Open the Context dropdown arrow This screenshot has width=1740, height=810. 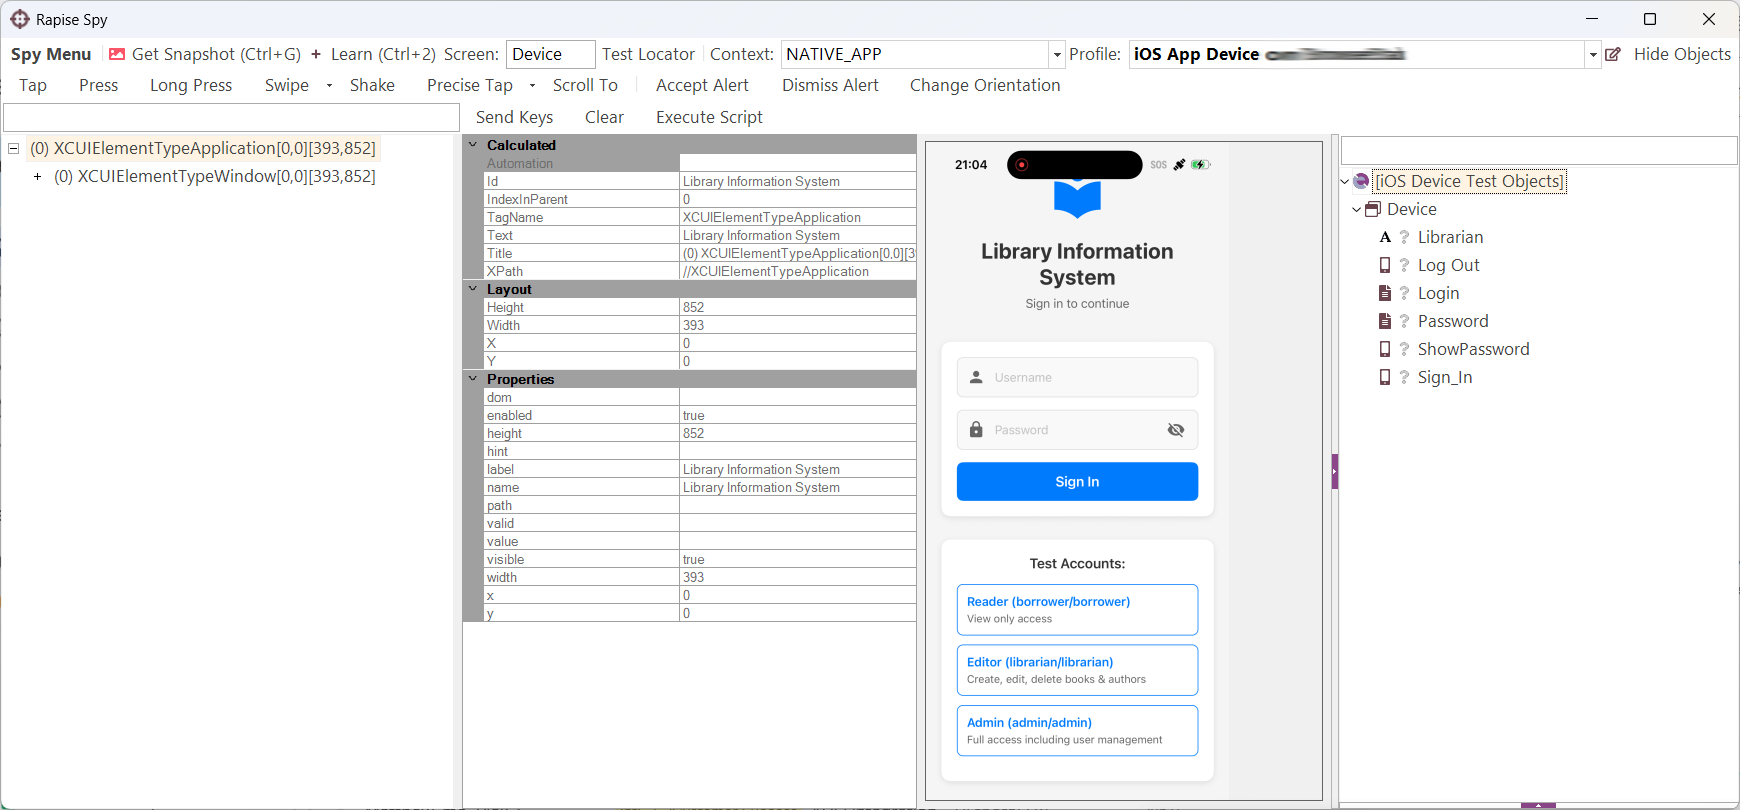(1057, 54)
